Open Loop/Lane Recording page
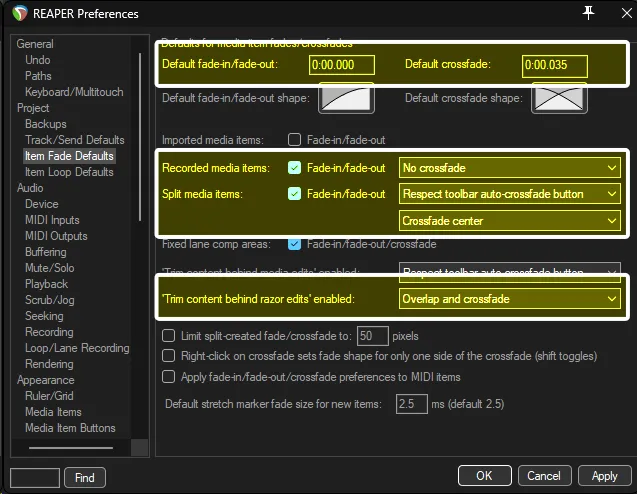The width and height of the screenshot is (637, 494). point(77,348)
